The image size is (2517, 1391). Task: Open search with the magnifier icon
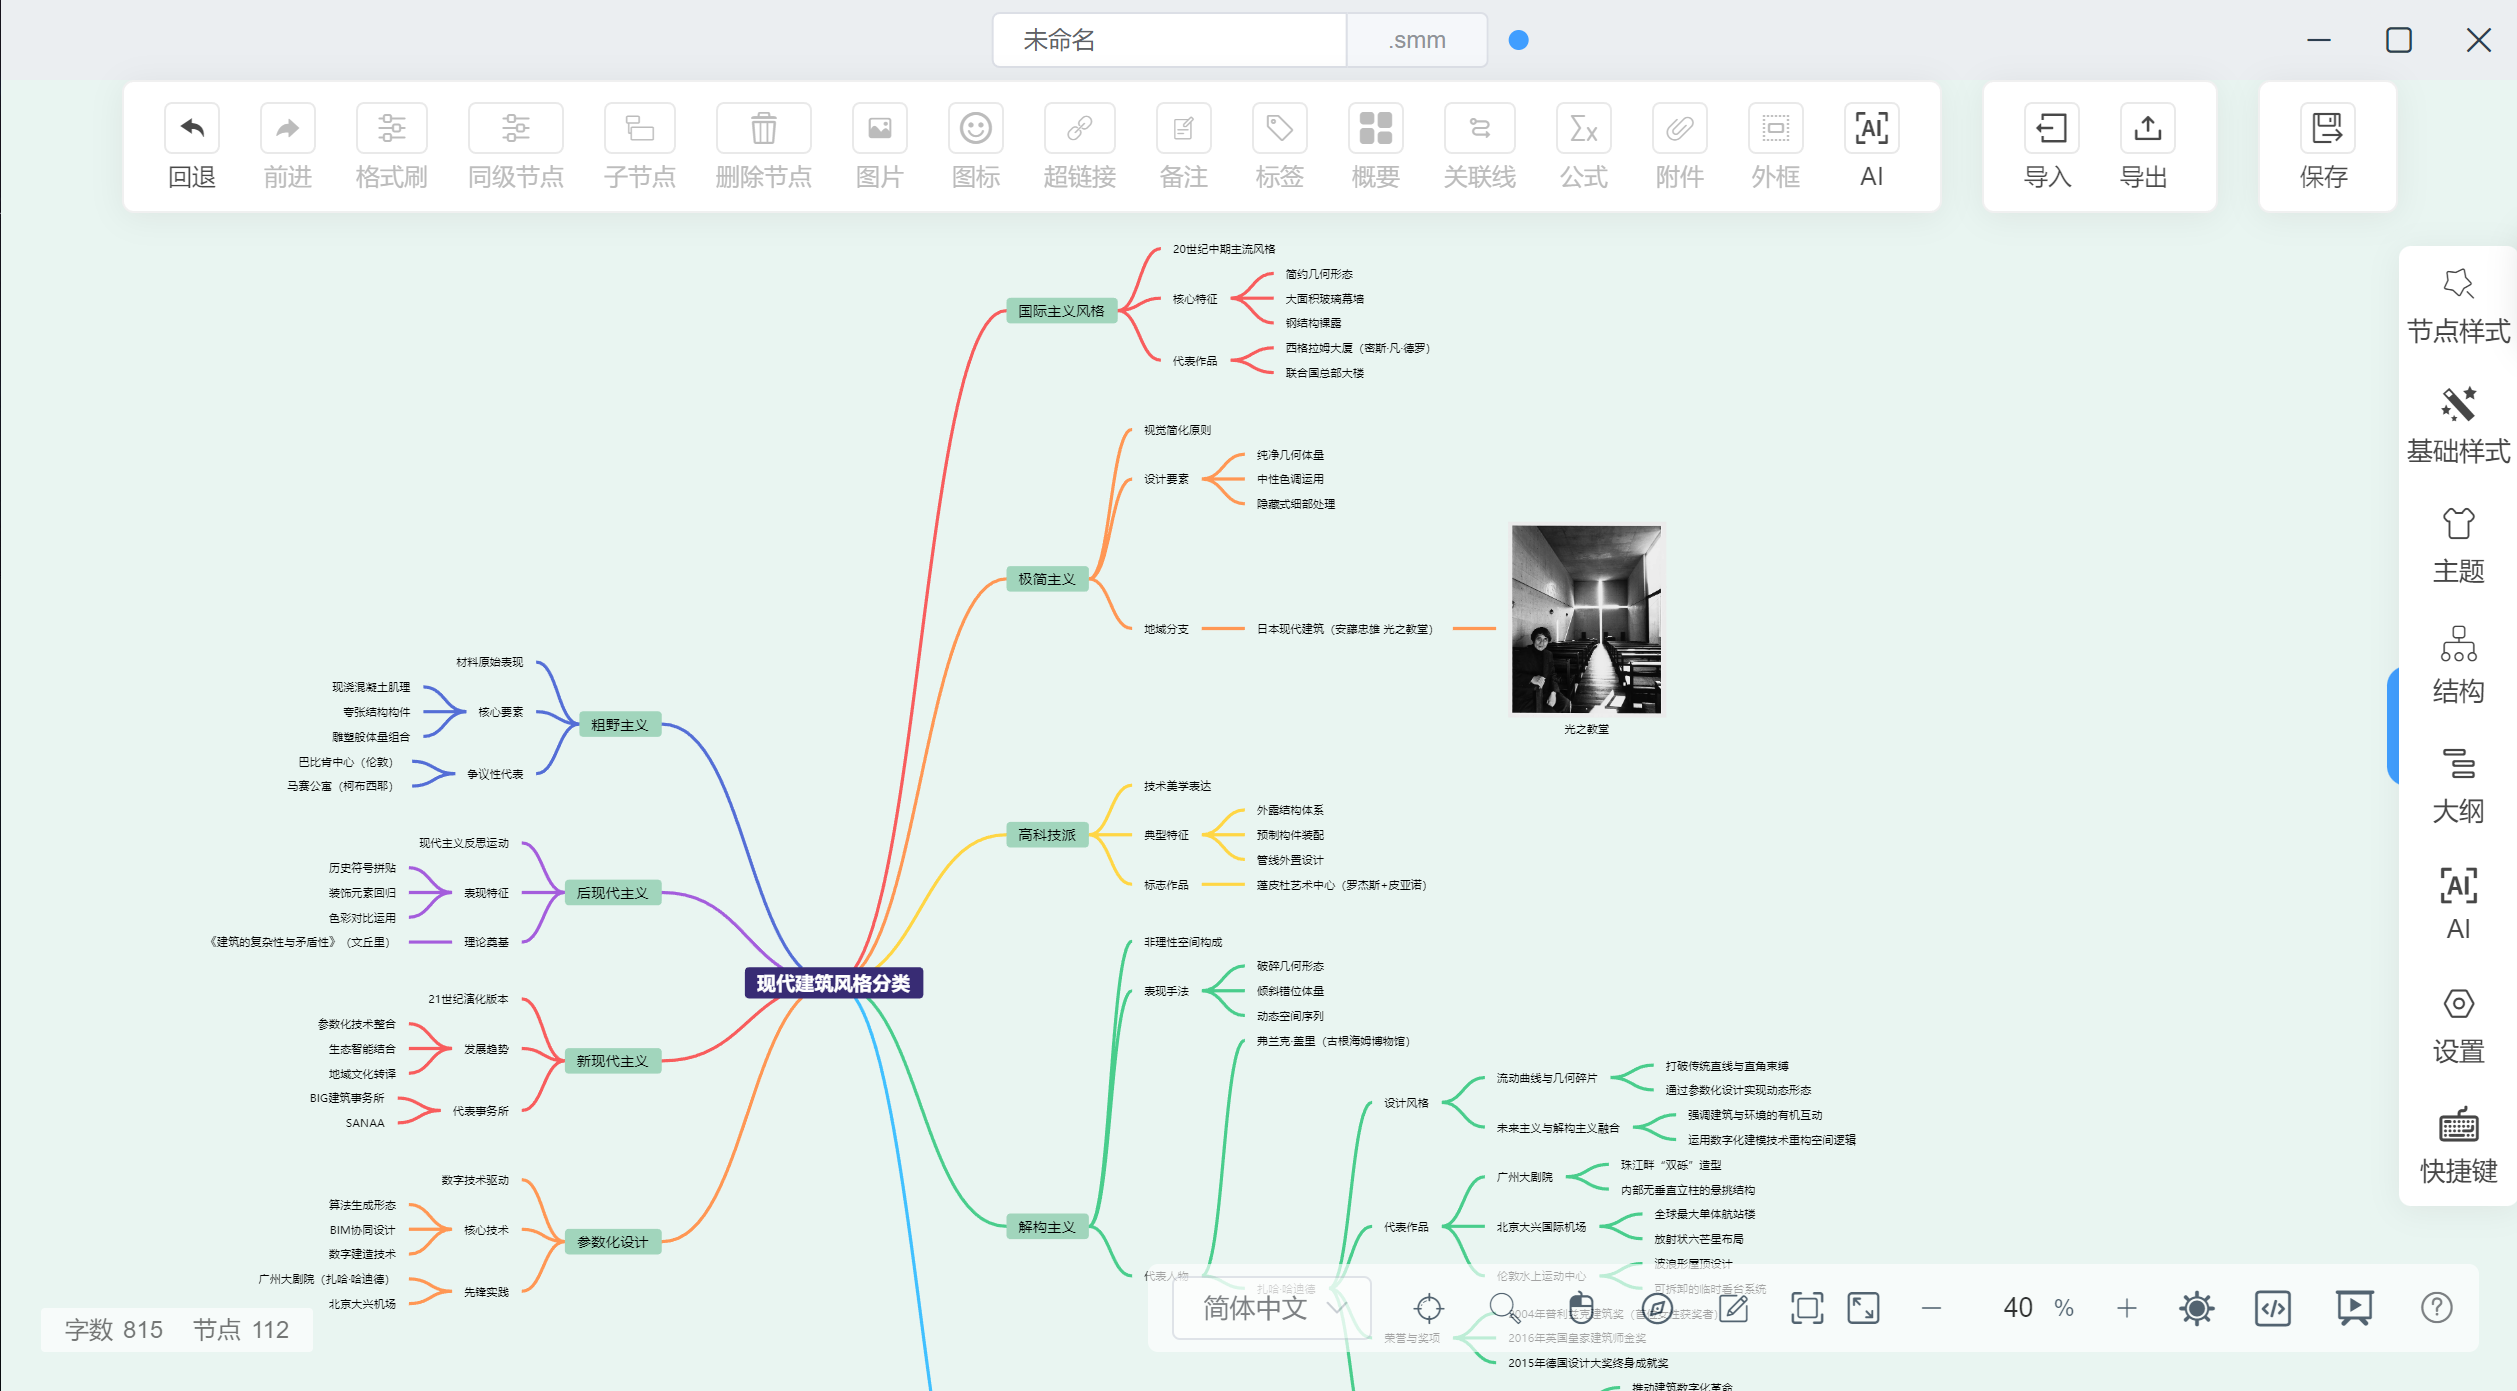click(x=1503, y=1307)
